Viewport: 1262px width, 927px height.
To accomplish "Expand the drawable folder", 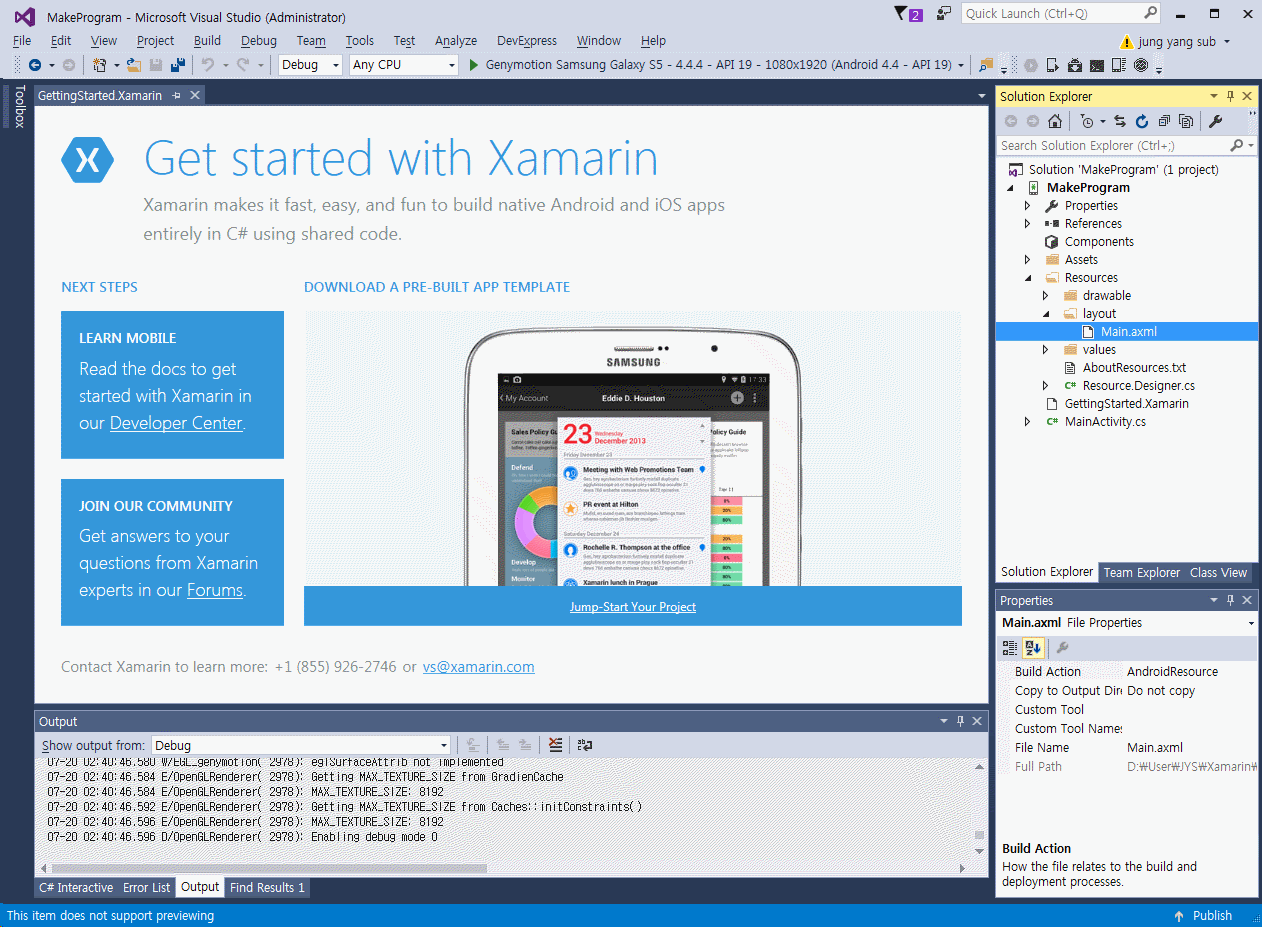I will [x=1045, y=296].
